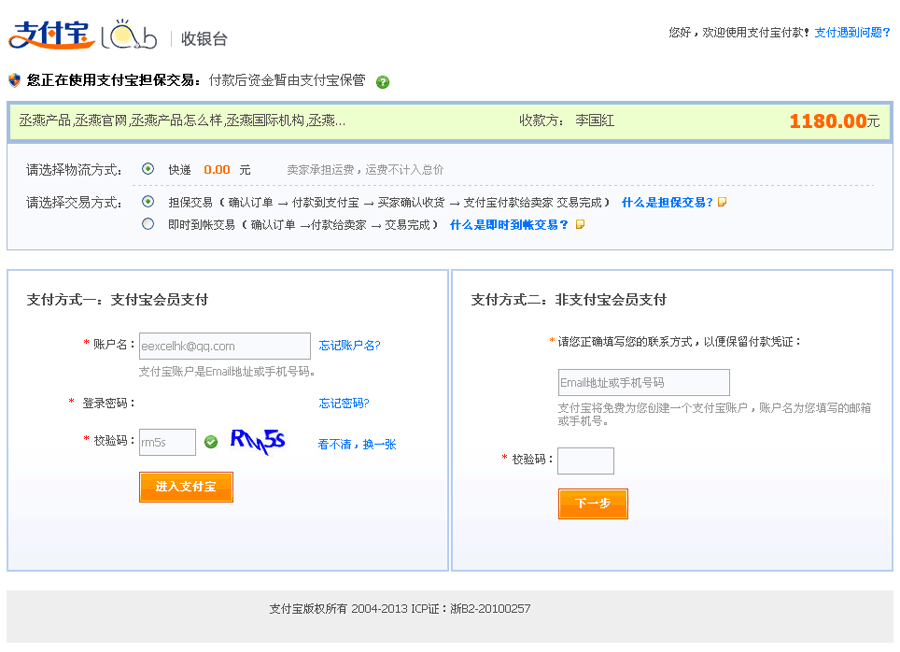The width and height of the screenshot is (900, 652).
Task: Click the RM5s captcha image
Action: coord(258,442)
